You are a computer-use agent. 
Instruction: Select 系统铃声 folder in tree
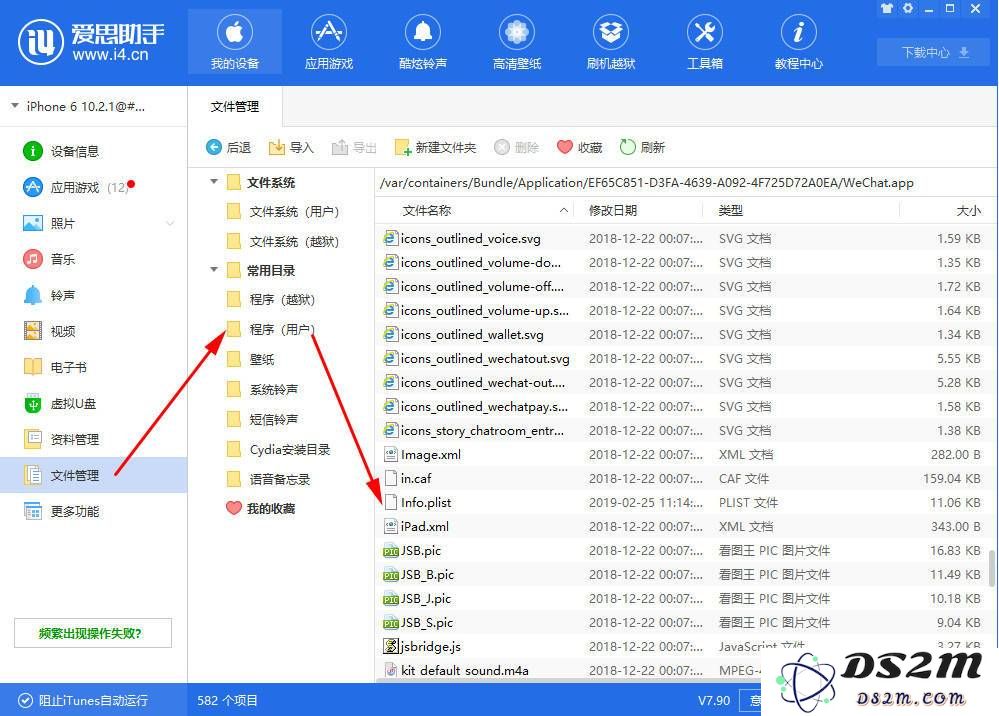262,389
